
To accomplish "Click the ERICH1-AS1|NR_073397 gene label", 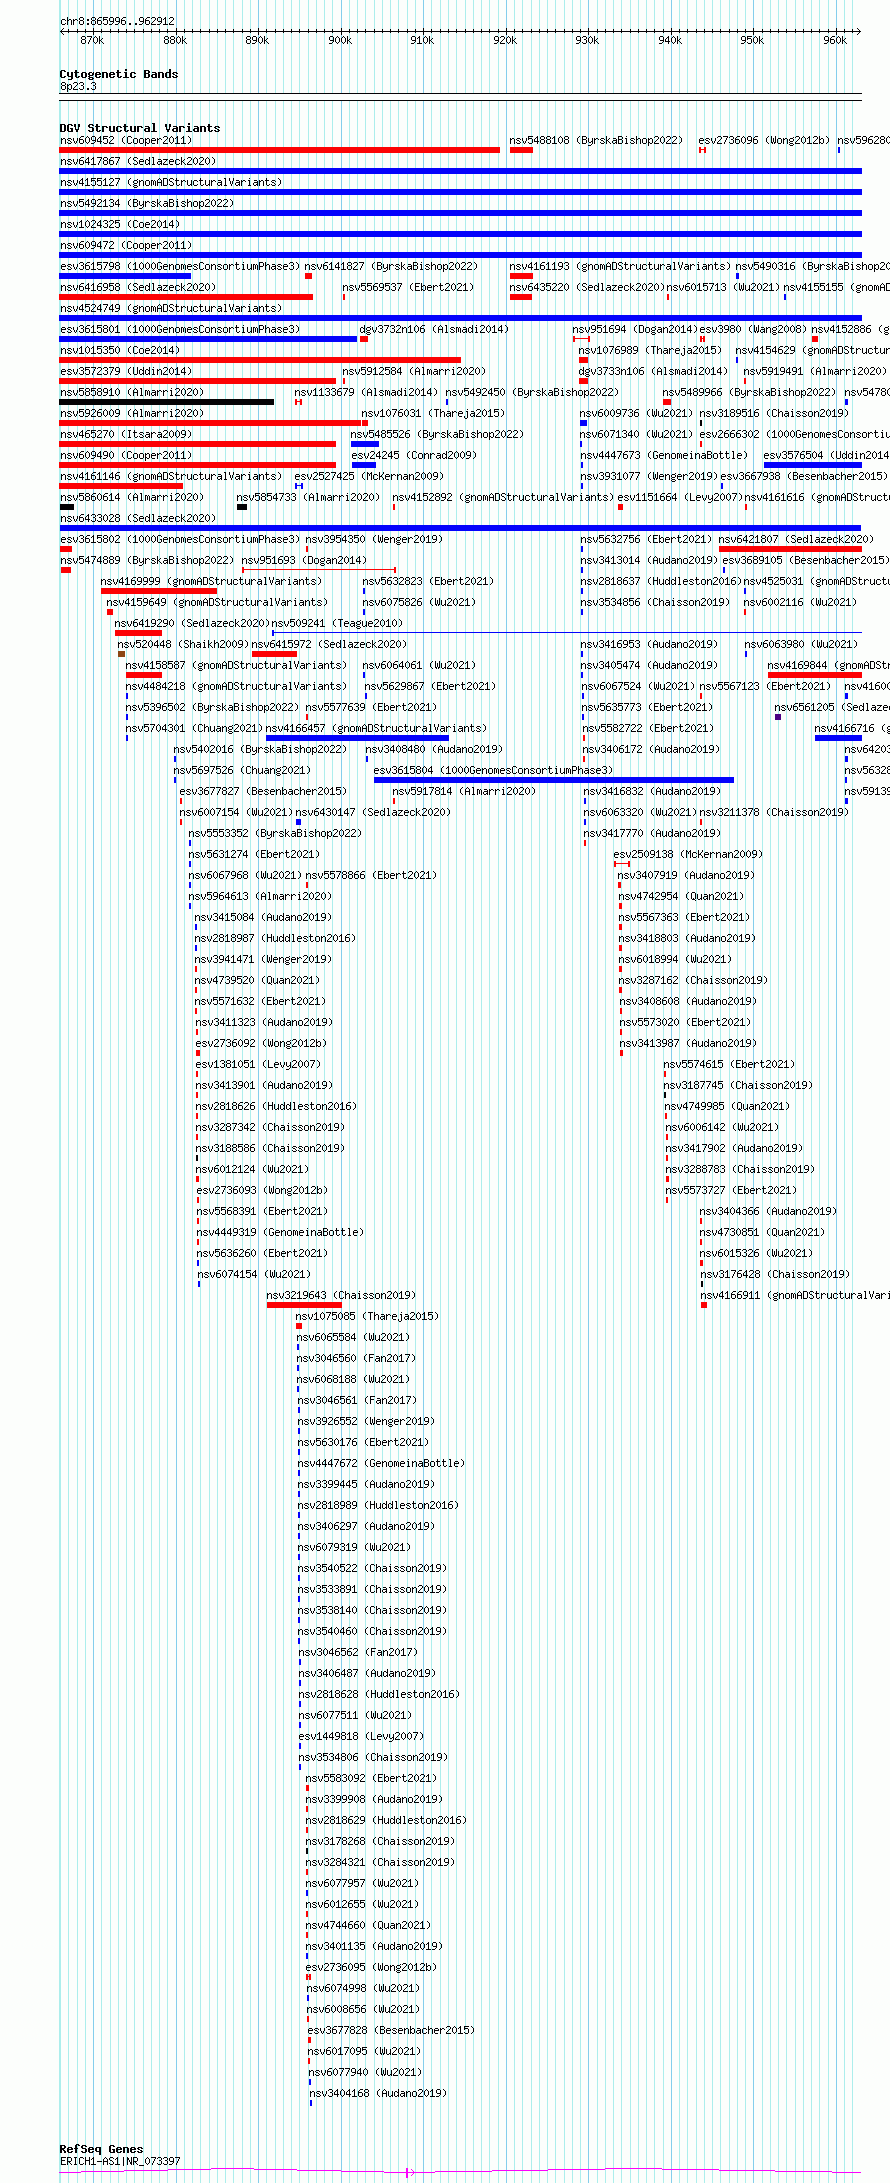I will [x=120, y=2161].
